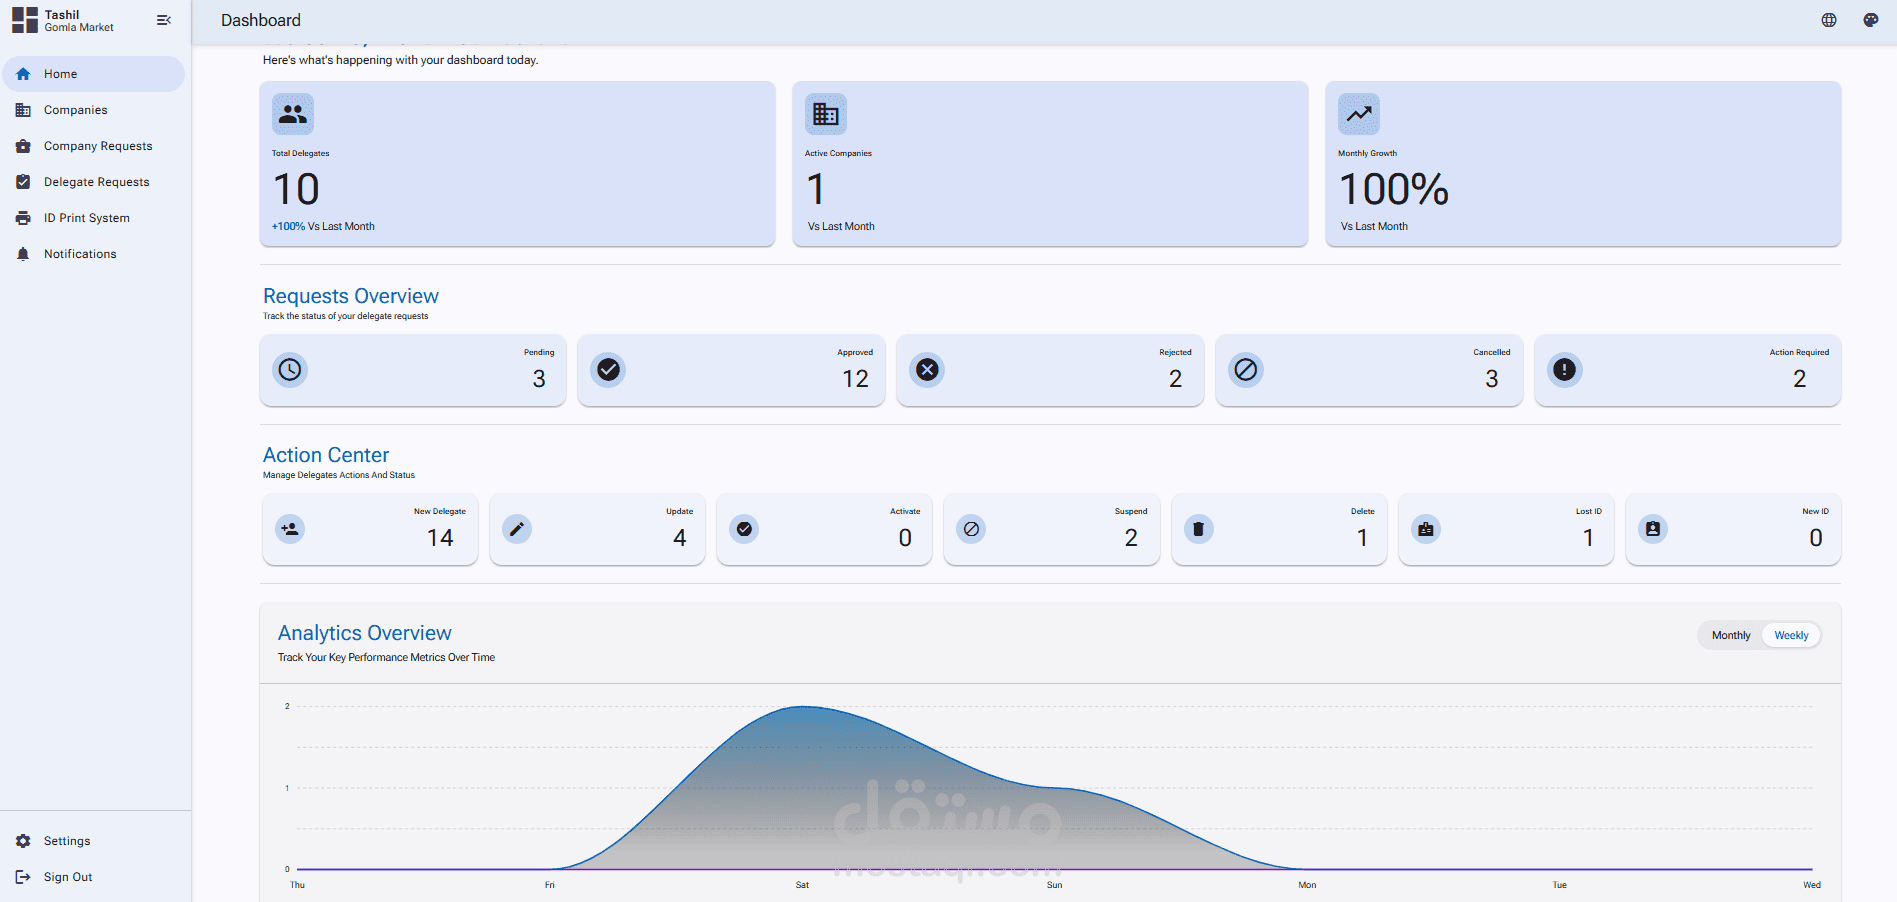Click the Approved count 12
This screenshot has width=1897, height=902.
[x=855, y=379]
